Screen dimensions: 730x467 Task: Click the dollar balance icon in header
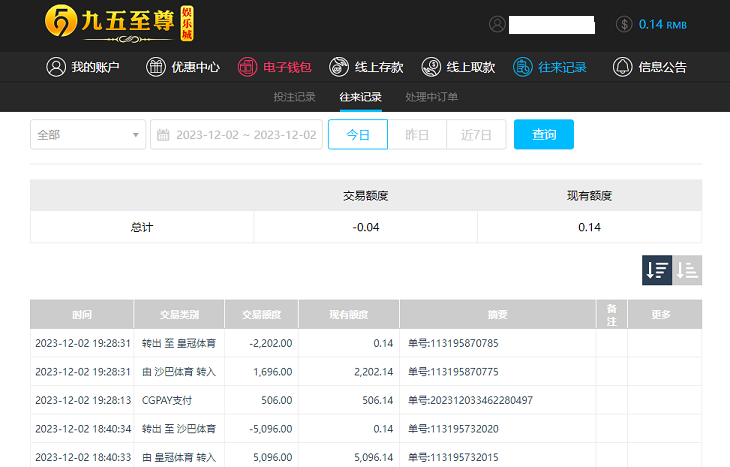[624, 24]
